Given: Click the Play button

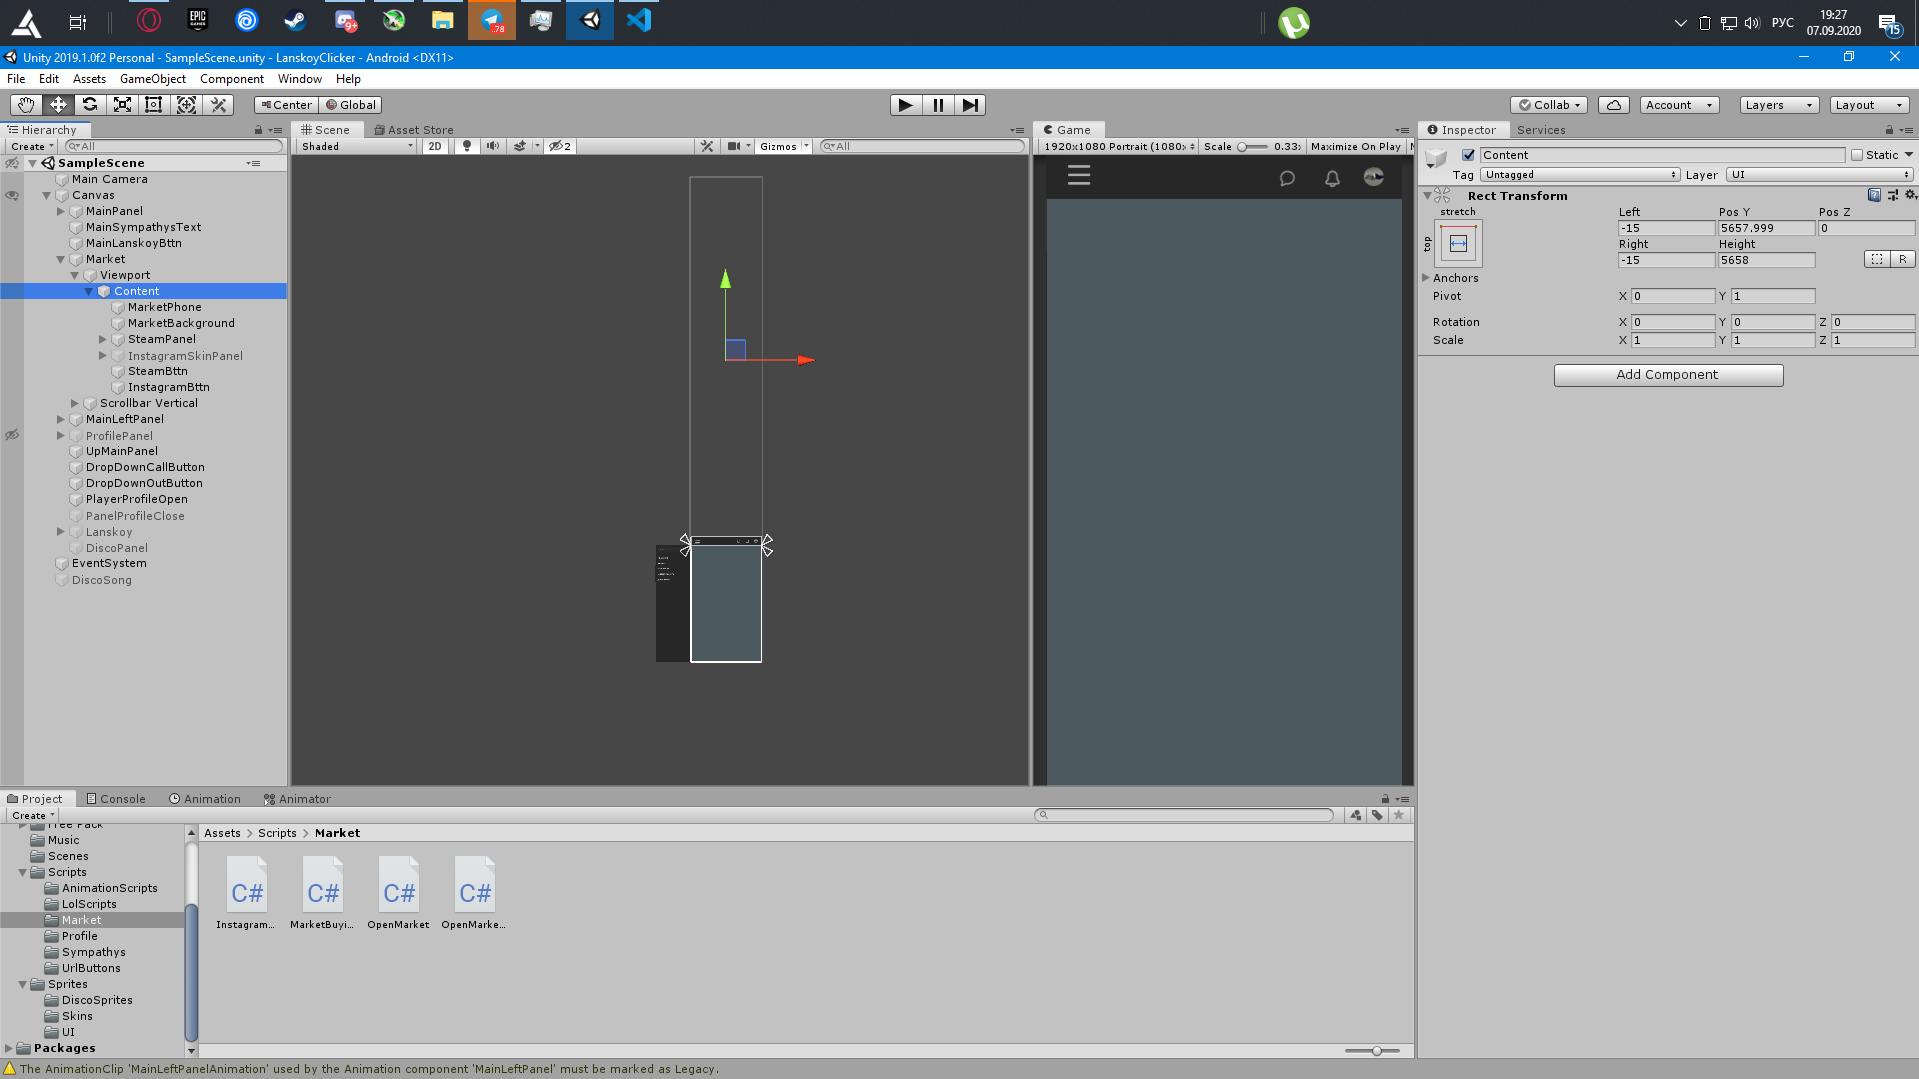Looking at the screenshot, I should pos(905,105).
